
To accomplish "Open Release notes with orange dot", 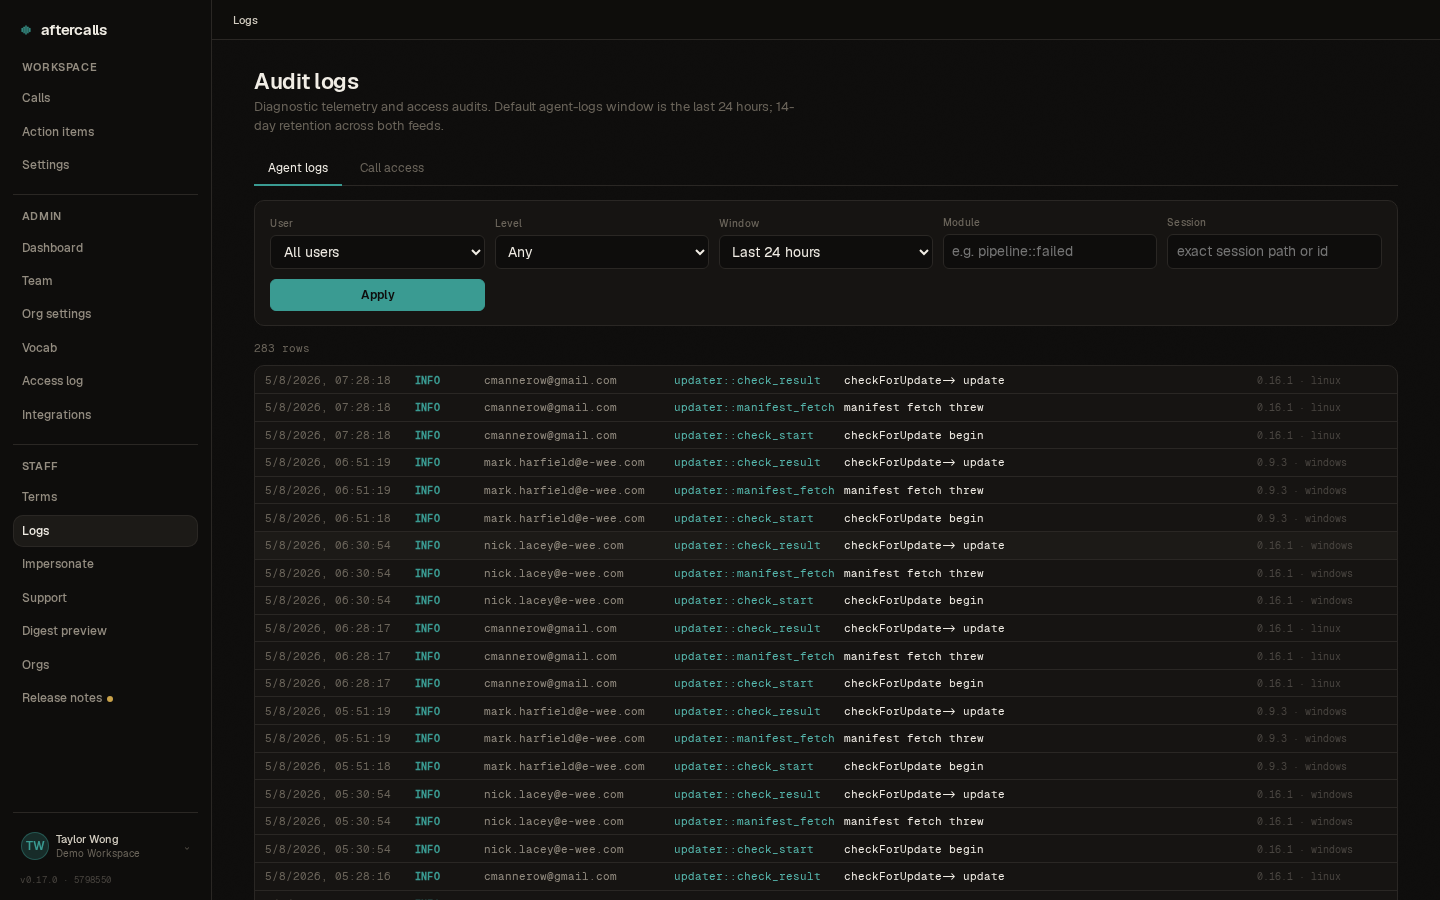I will [x=105, y=698].
